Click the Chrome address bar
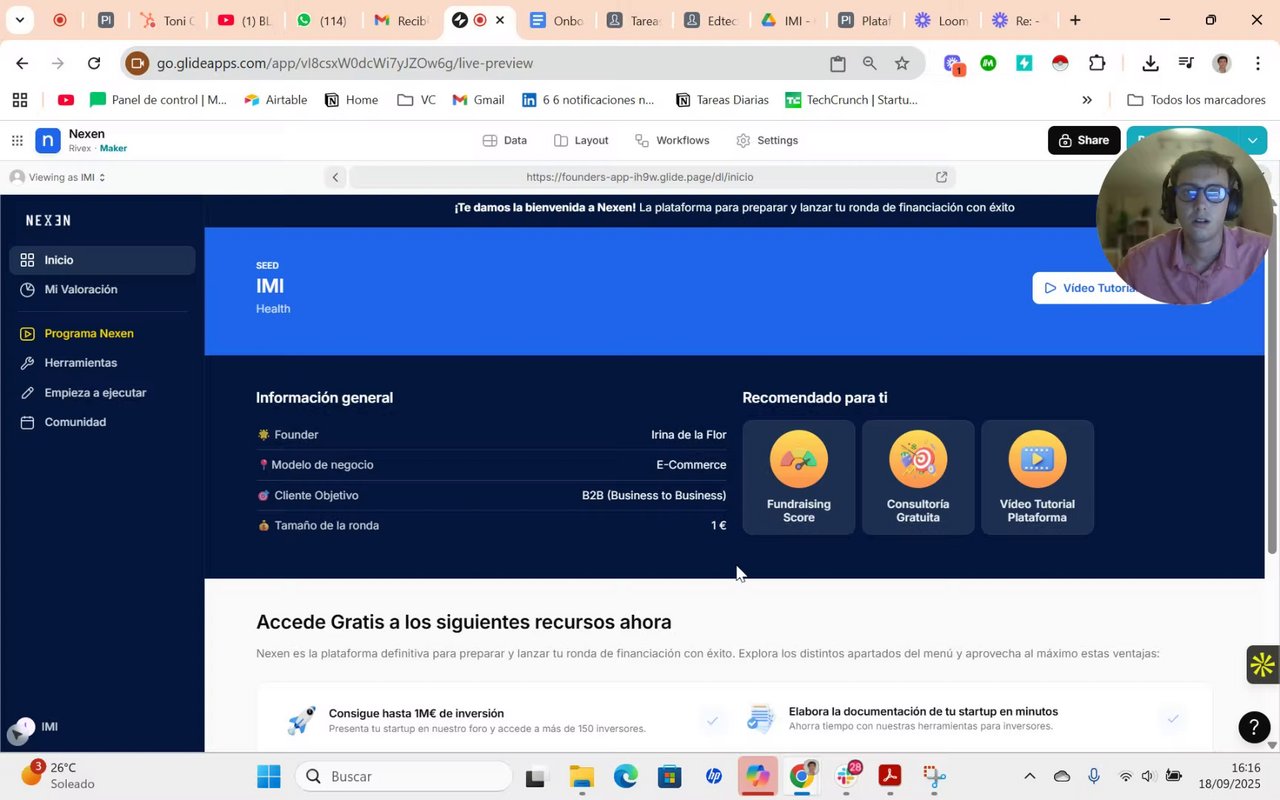This screenshot has width=1280, height=800. pos(480,63)
